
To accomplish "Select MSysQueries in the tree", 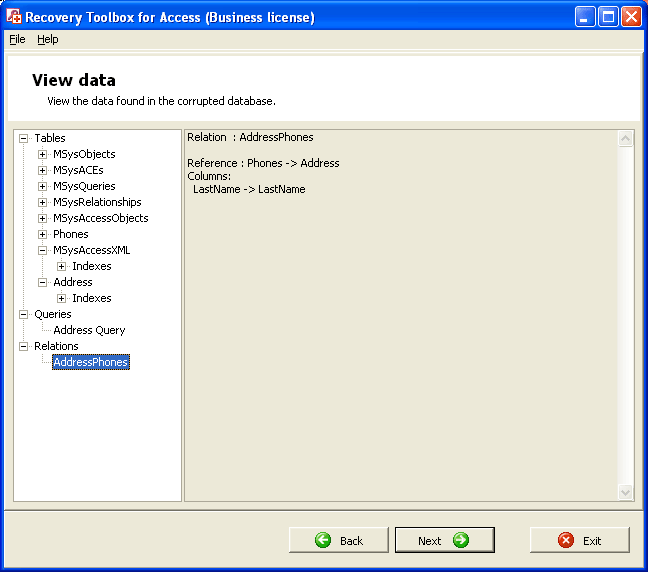I will (84, 186).
